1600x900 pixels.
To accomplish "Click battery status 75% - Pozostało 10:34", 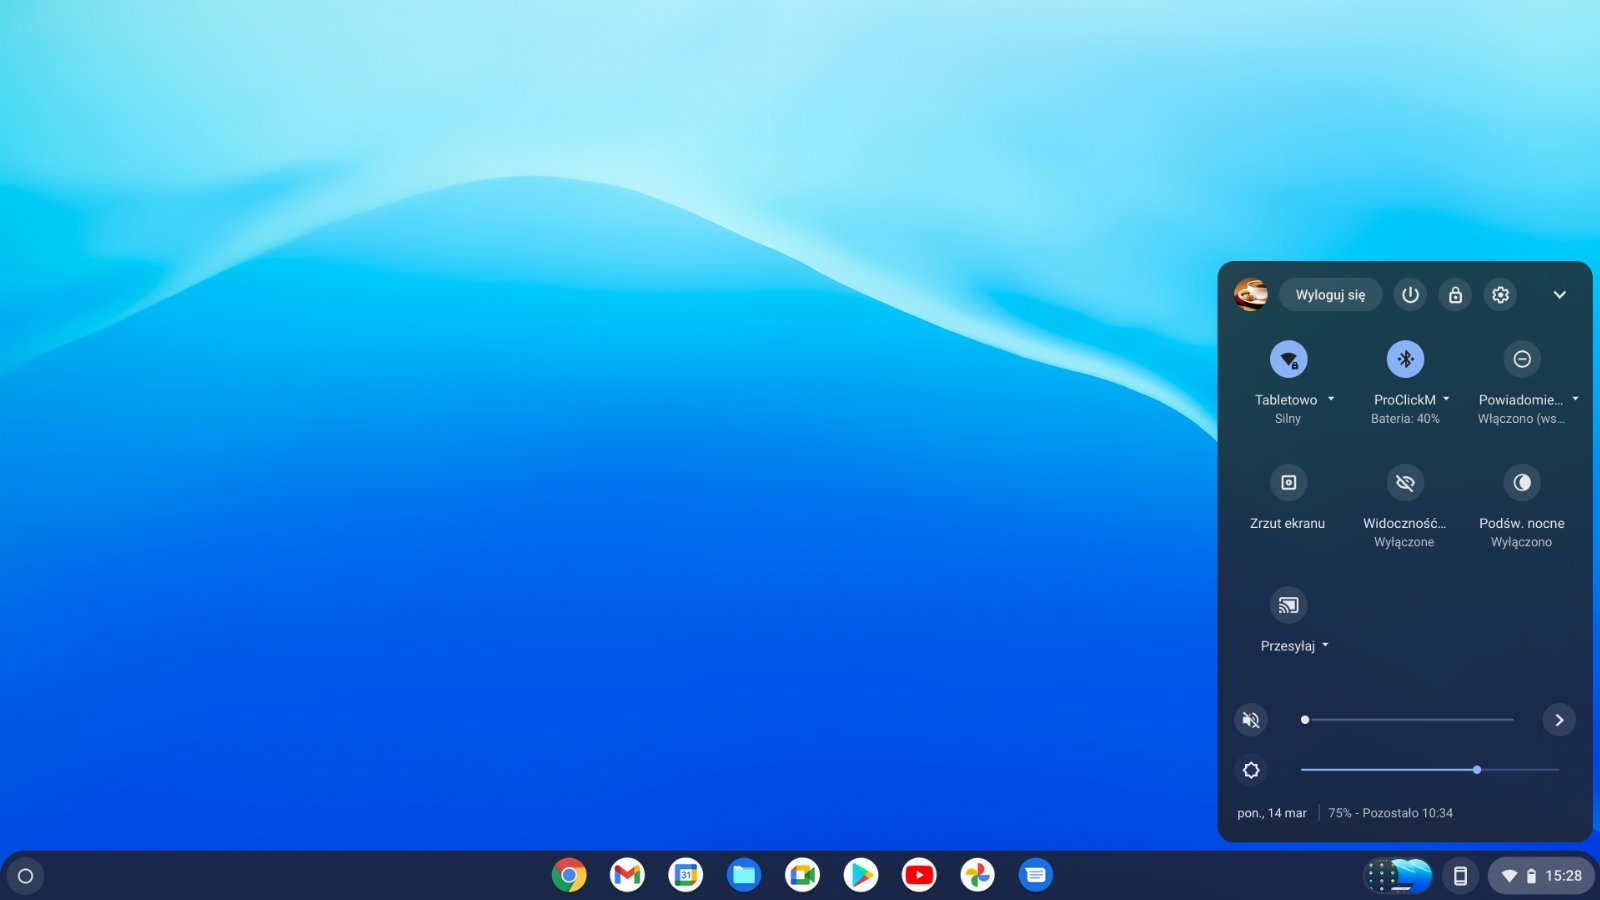I will click(1390, 813).
